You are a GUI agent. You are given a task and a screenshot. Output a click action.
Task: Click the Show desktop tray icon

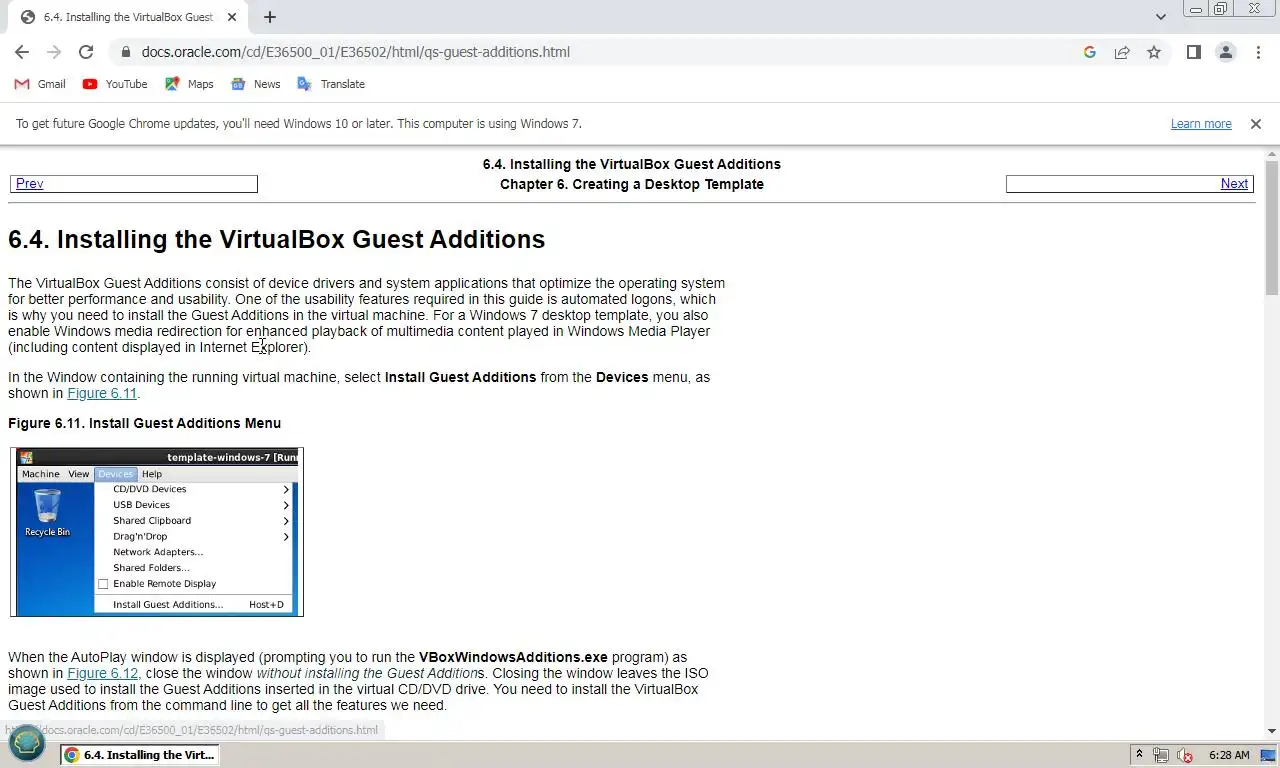[1268, 755]
